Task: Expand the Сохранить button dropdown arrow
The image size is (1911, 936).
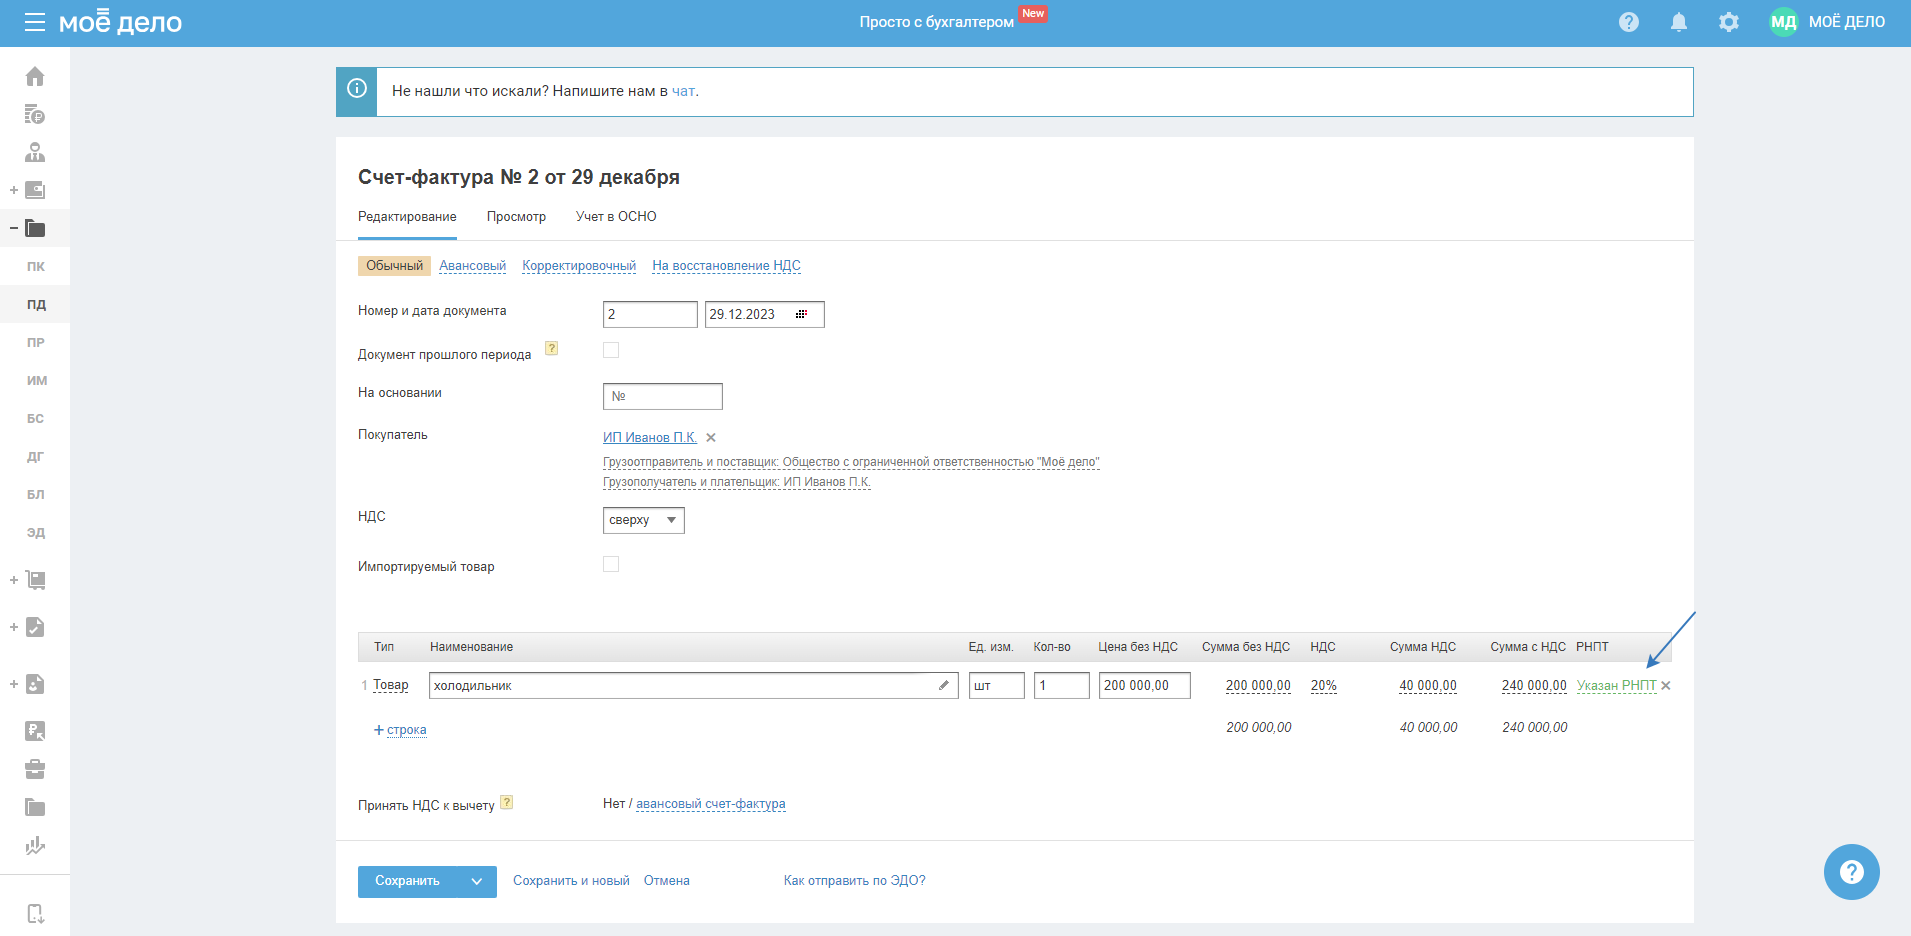Action: pos(477,881)
